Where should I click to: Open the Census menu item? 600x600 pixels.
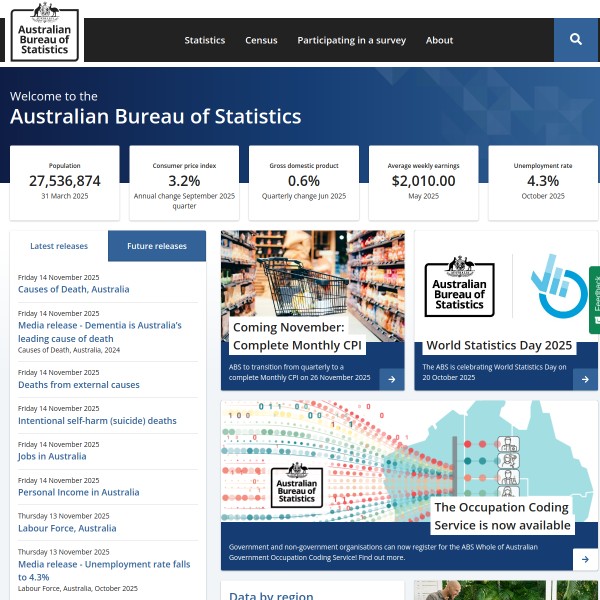[x=261, y=41]
